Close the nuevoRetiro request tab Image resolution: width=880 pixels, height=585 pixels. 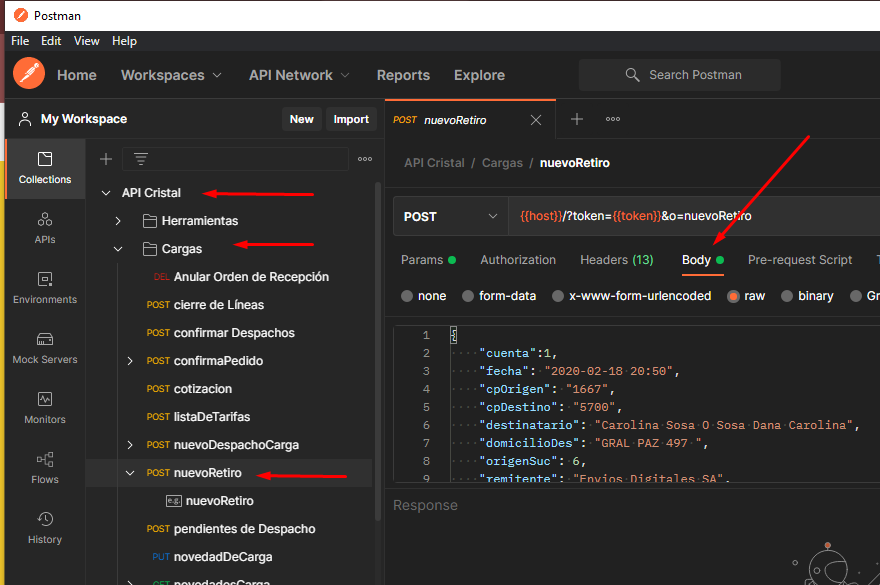click(x=536, y=120)
